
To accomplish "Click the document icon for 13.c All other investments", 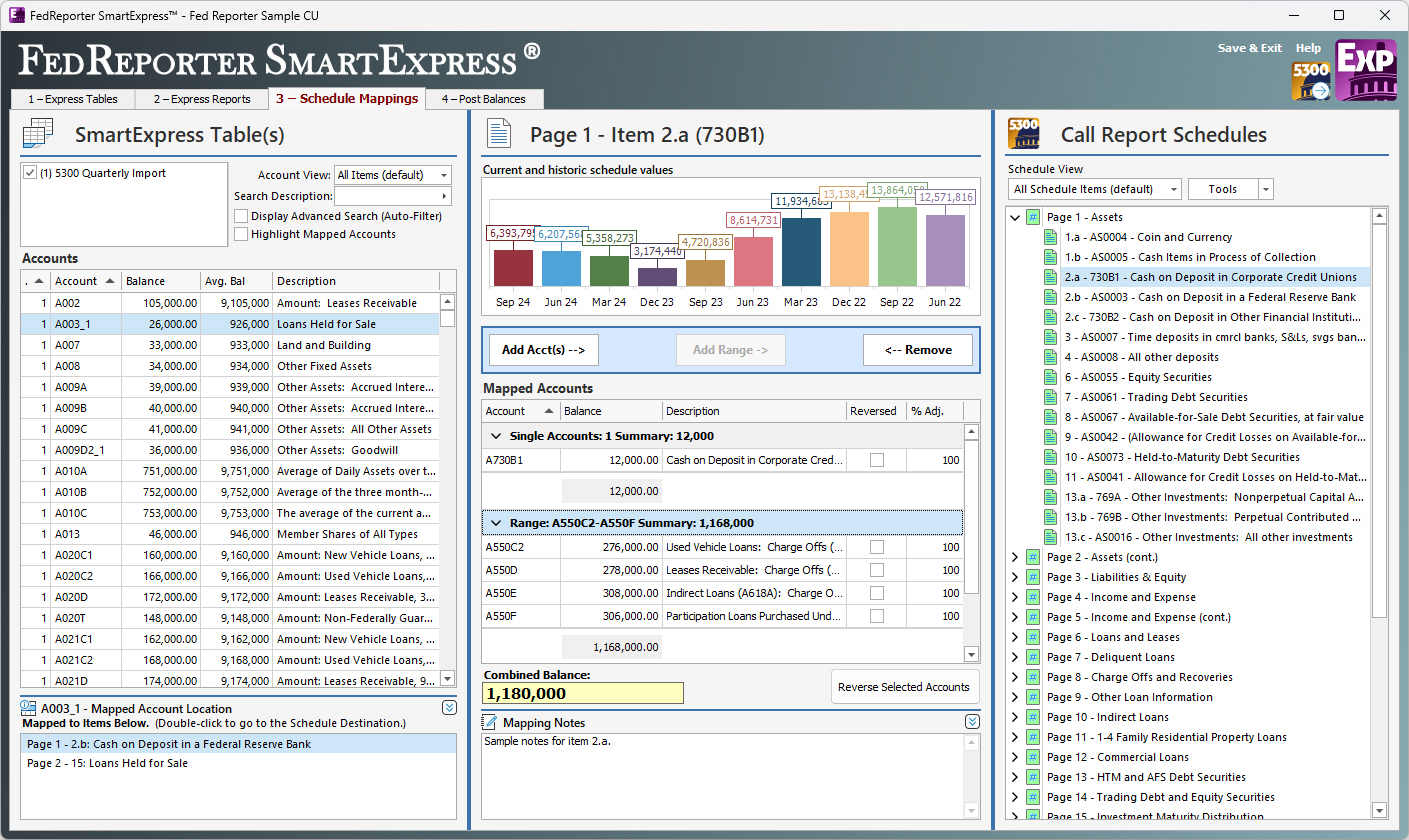I will (1050, 537).
